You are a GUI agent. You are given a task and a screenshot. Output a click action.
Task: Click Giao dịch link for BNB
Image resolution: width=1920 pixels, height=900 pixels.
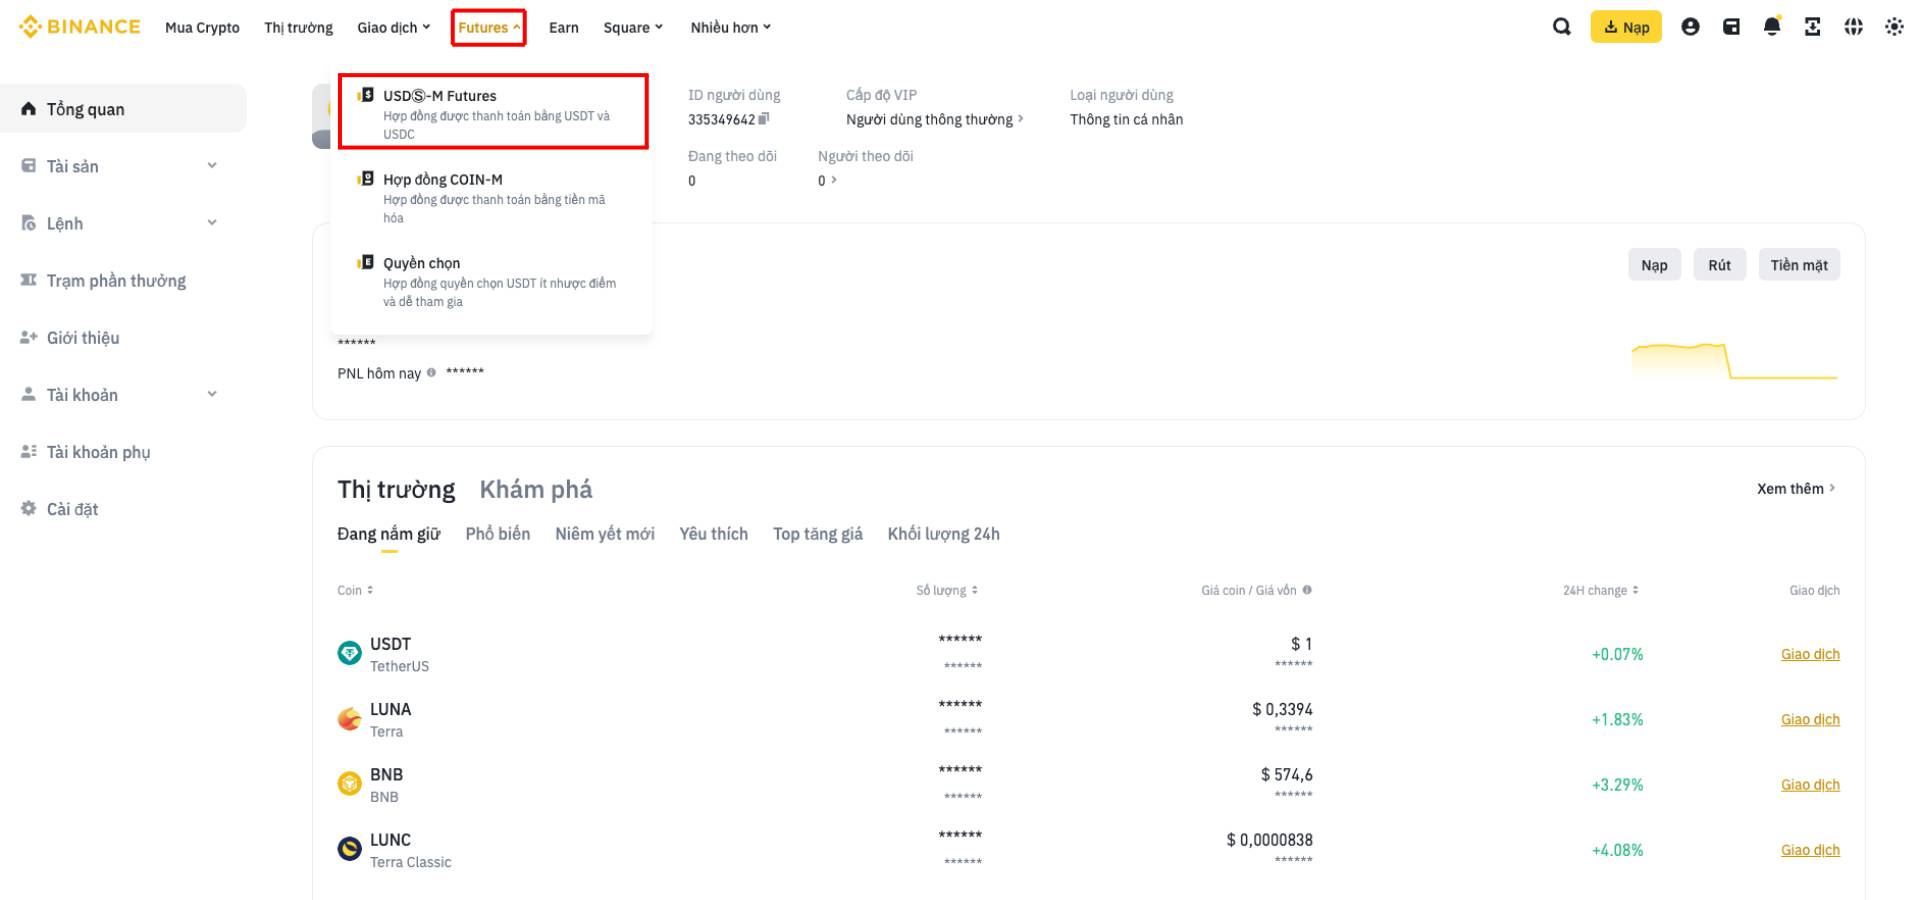pyautogui.click(x=1810, y=785)
